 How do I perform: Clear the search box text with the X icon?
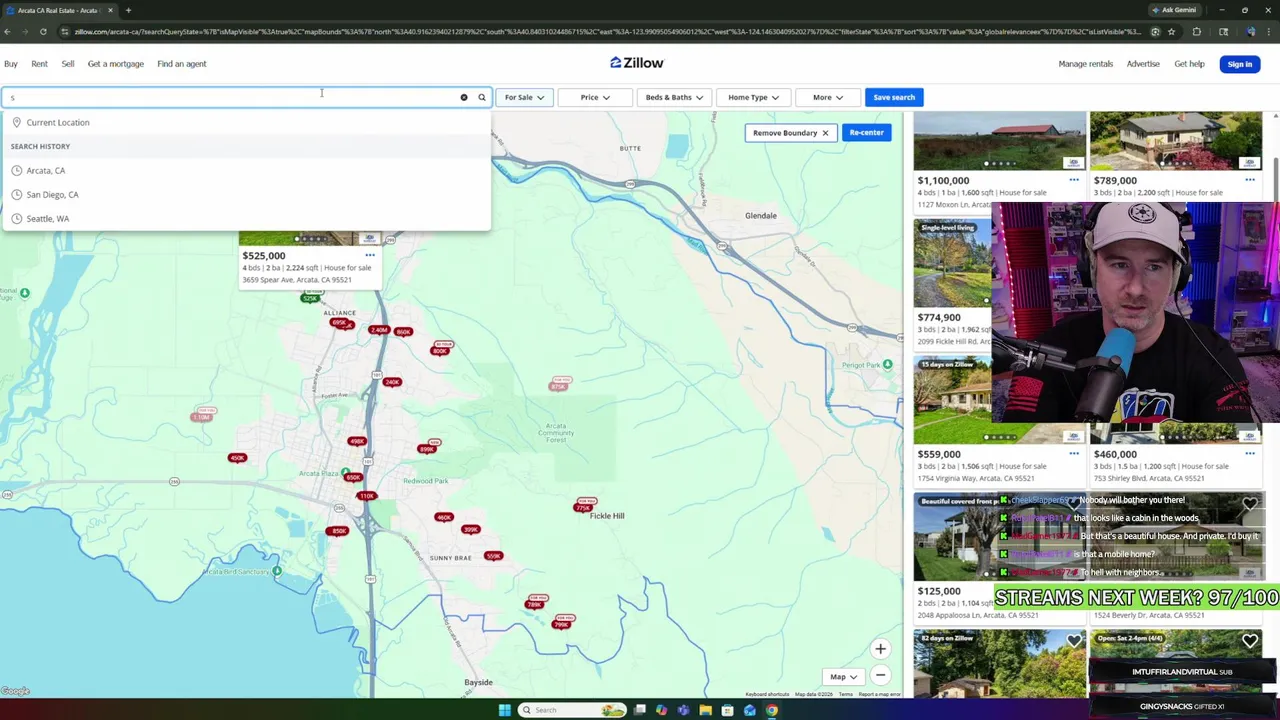464,97
